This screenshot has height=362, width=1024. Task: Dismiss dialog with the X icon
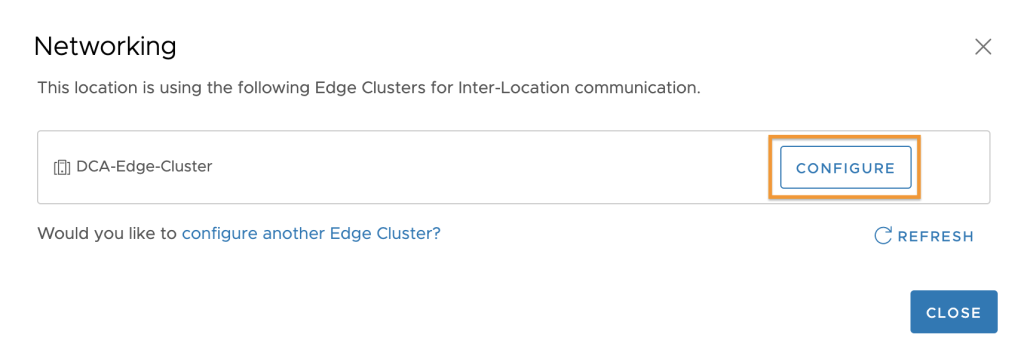tap(983, 46)
